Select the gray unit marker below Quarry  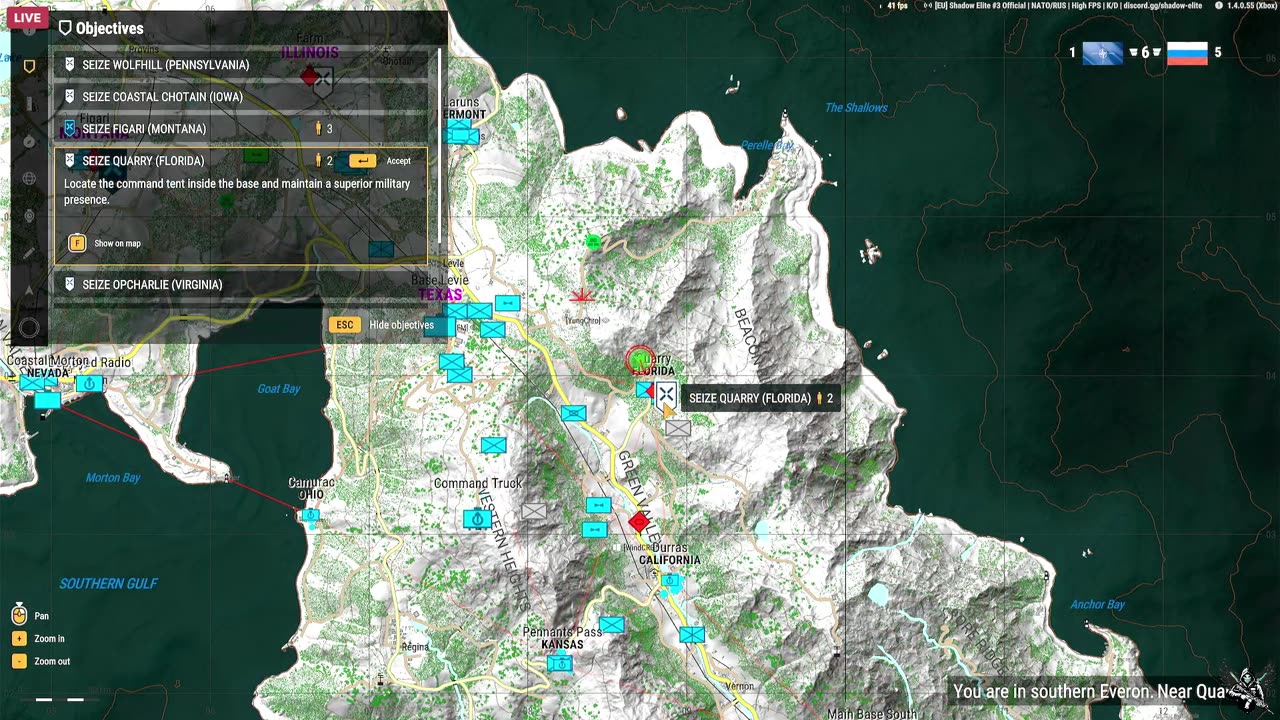point(678,428)
